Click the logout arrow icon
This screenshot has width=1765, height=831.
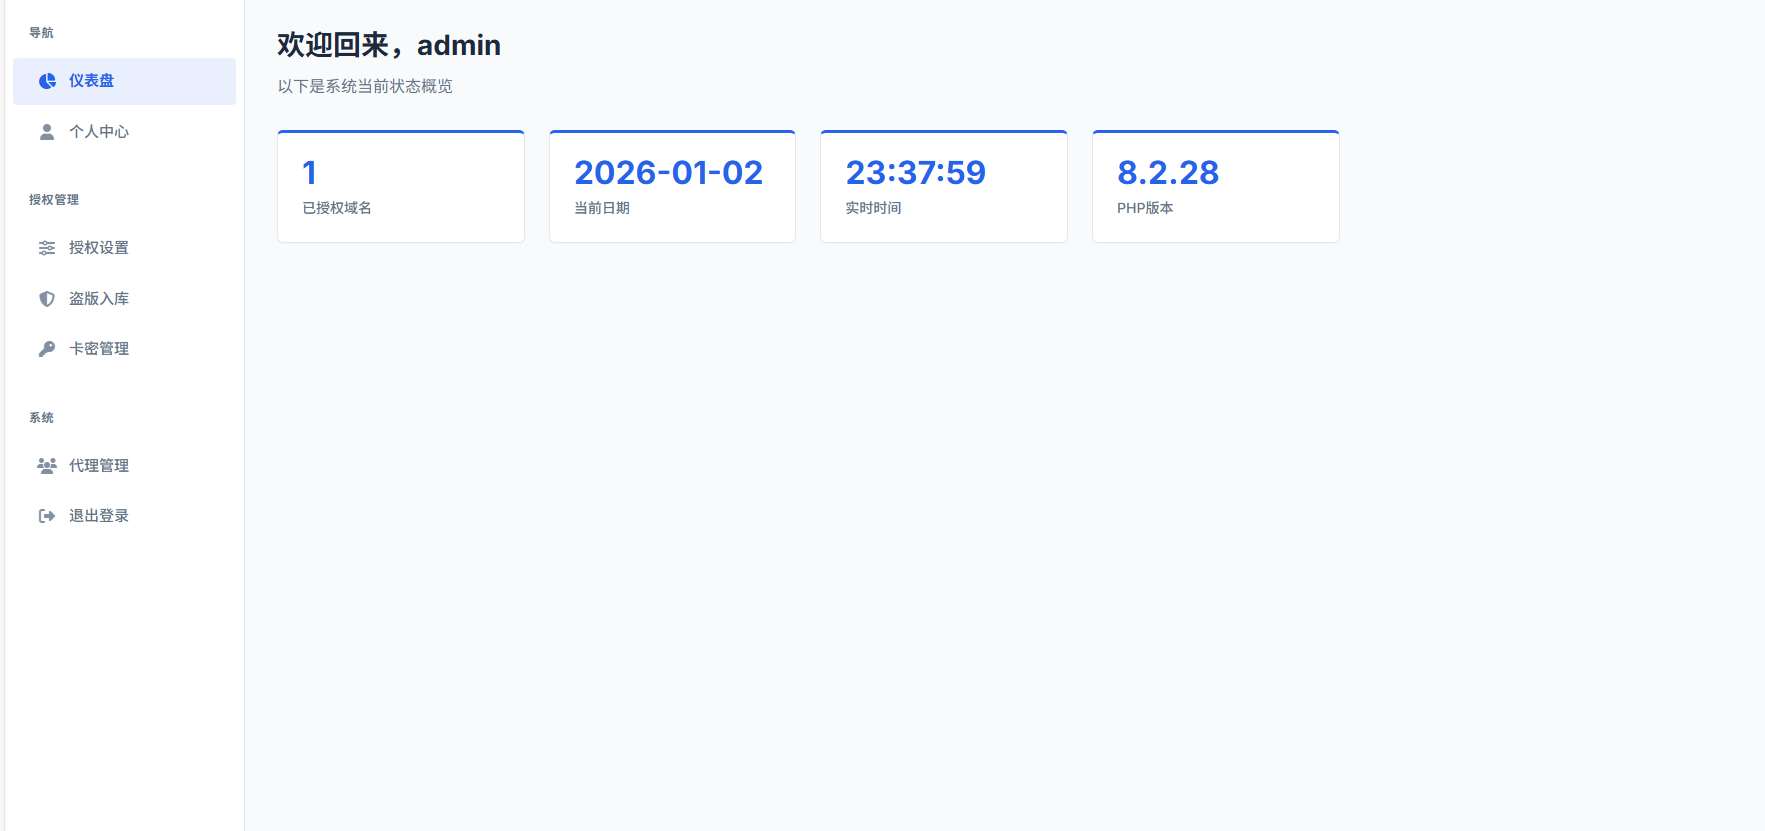tap(47, 516)
